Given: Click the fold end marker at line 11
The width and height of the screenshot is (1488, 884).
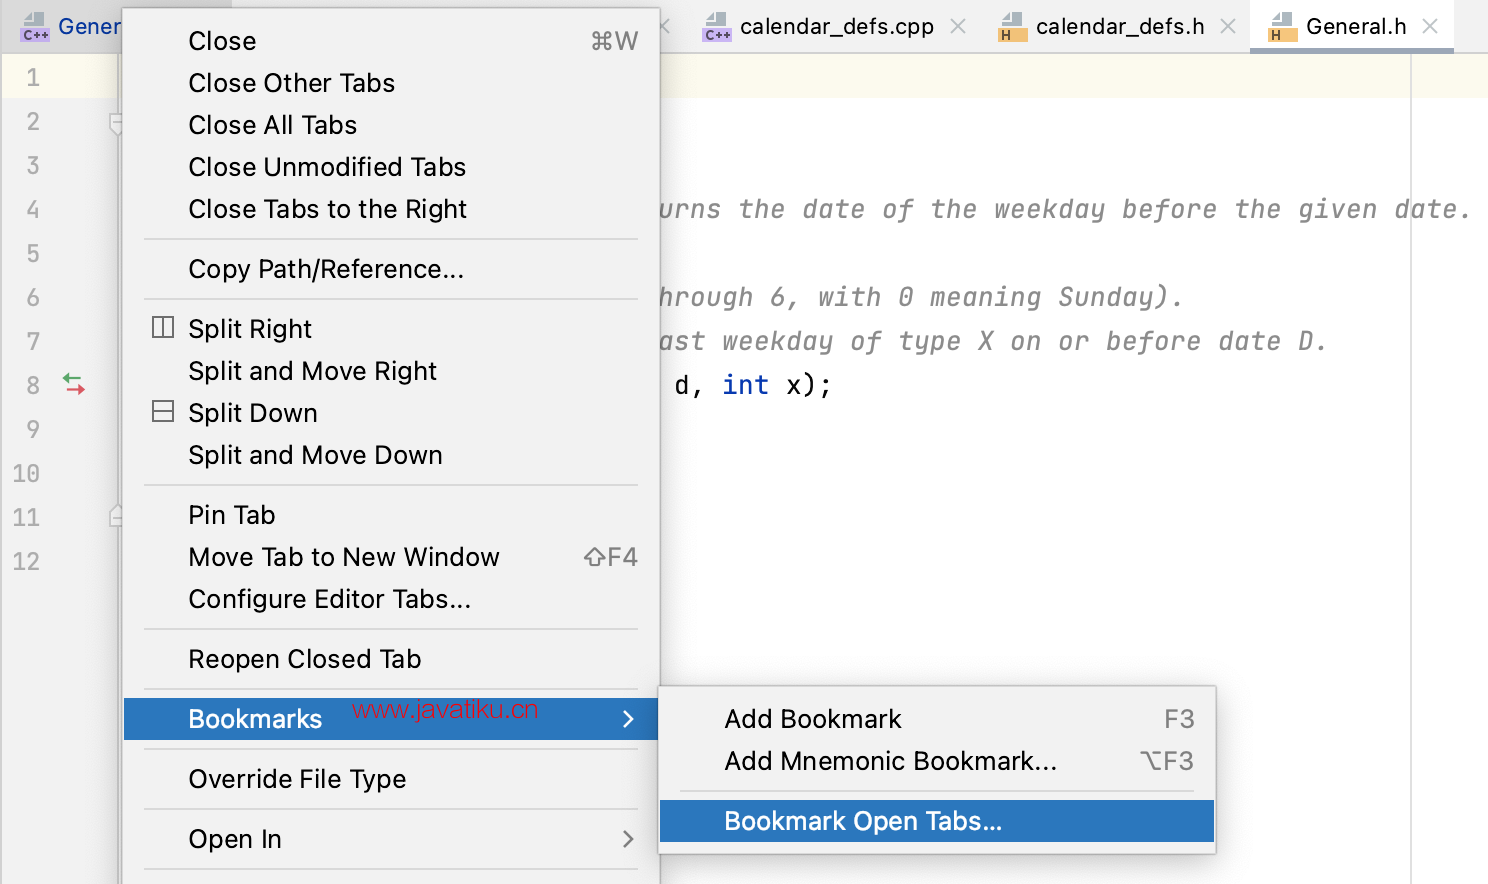Looking at the screenshot, I should tap(115, 516).
